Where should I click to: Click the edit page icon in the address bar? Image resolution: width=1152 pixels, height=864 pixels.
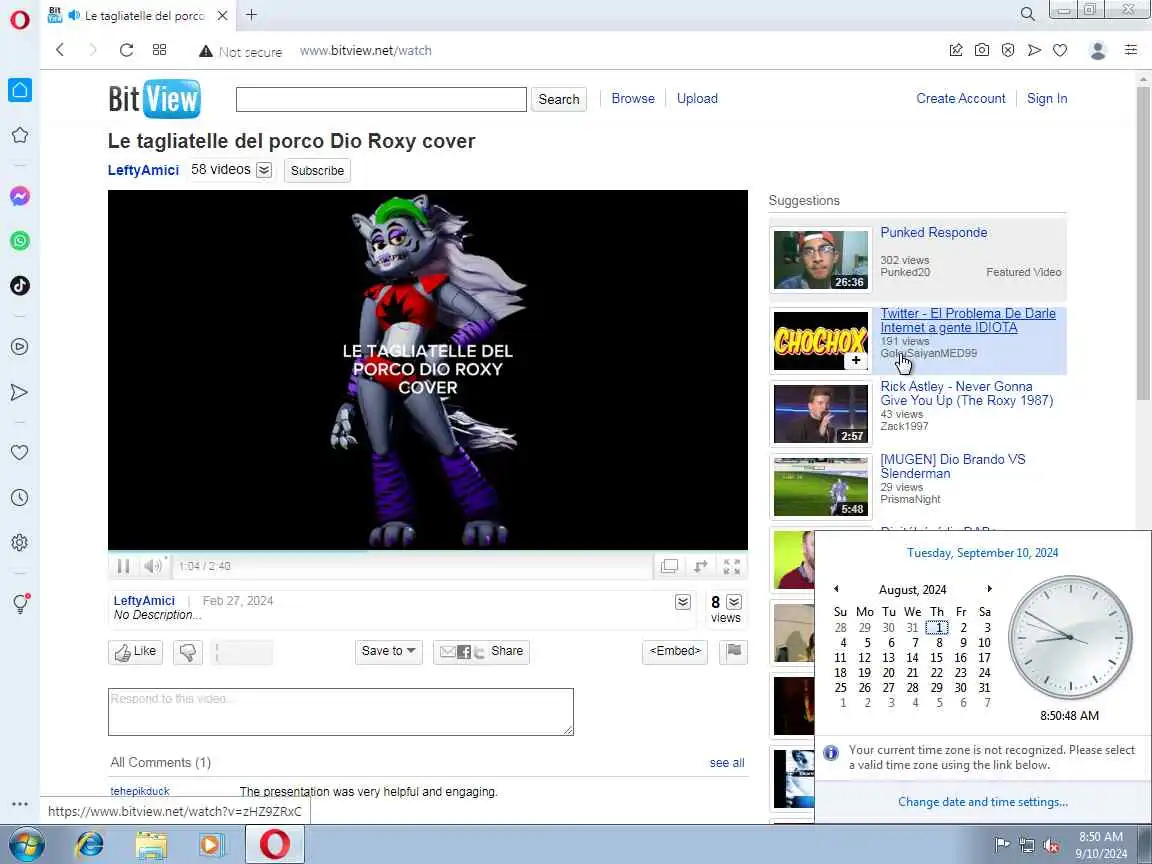coord(956,50)
